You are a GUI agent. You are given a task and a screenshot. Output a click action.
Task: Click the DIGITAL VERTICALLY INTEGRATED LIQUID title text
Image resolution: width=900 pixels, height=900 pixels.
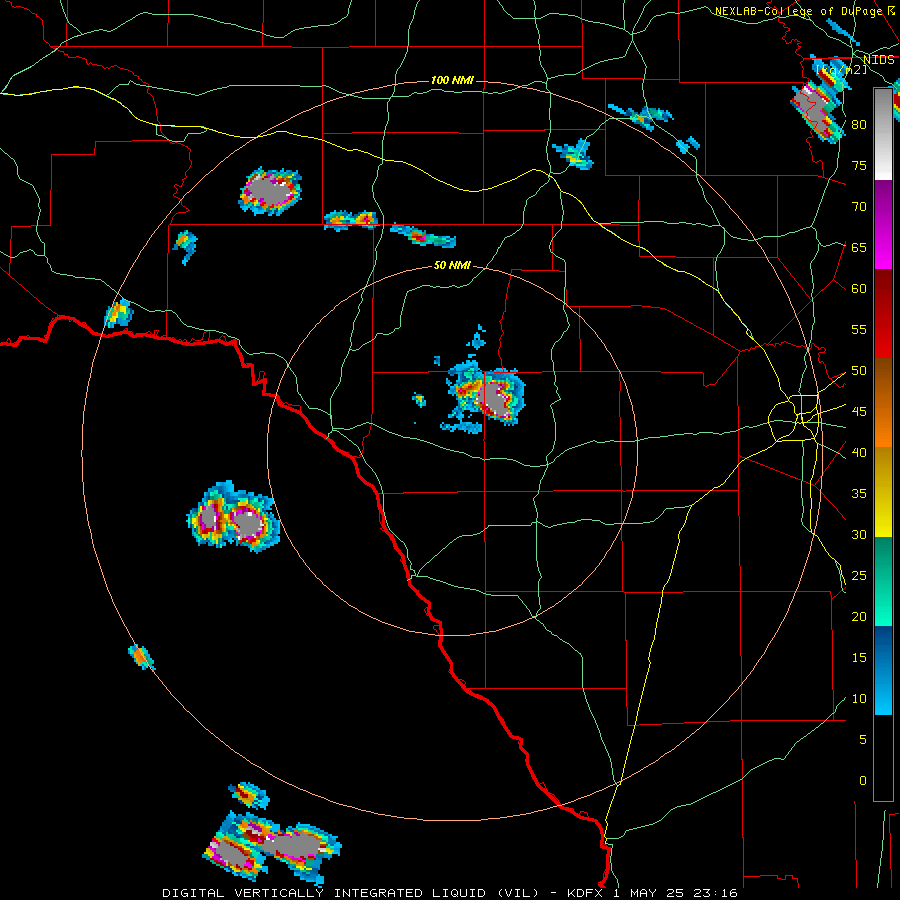(x=350, y=893)
